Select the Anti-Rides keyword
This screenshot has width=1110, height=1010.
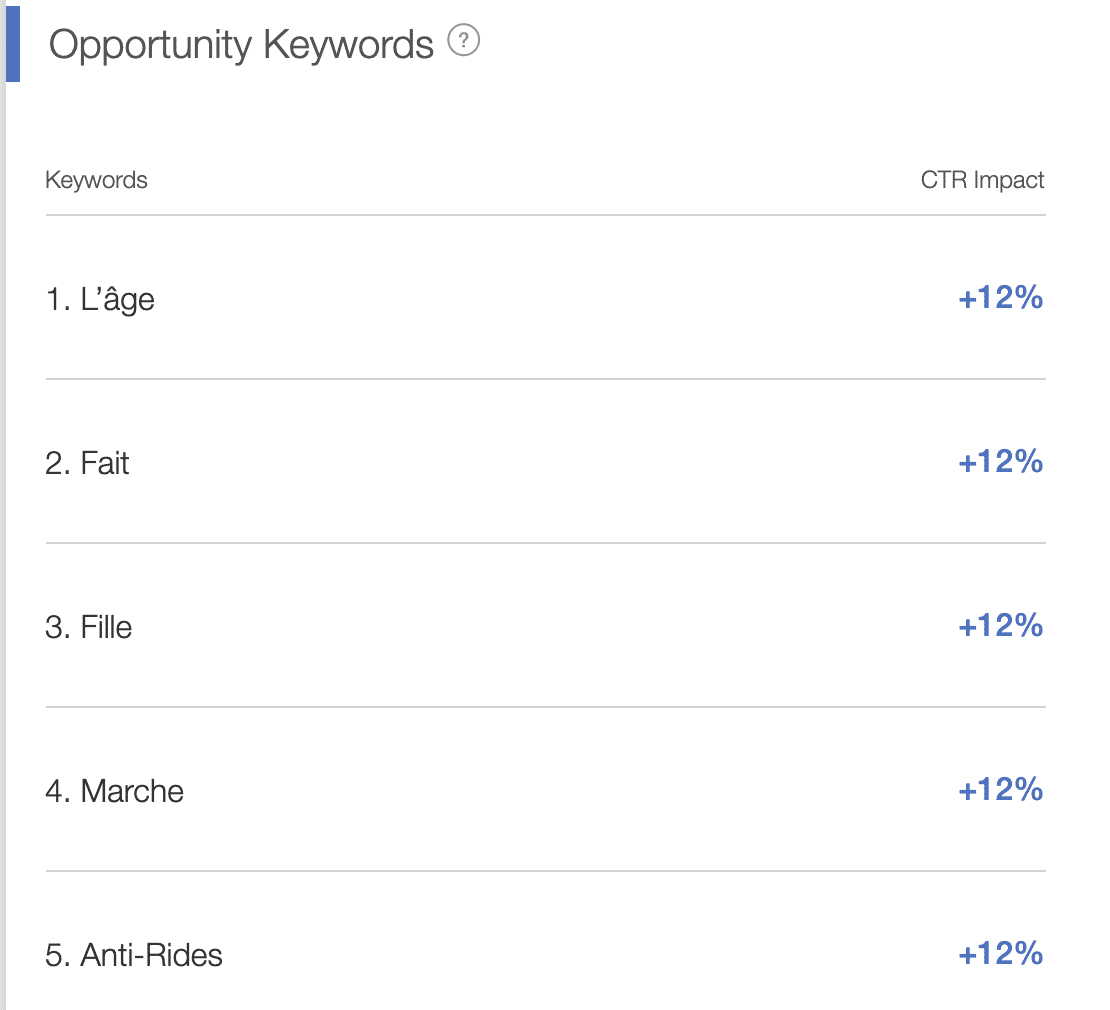coord(151,955)
